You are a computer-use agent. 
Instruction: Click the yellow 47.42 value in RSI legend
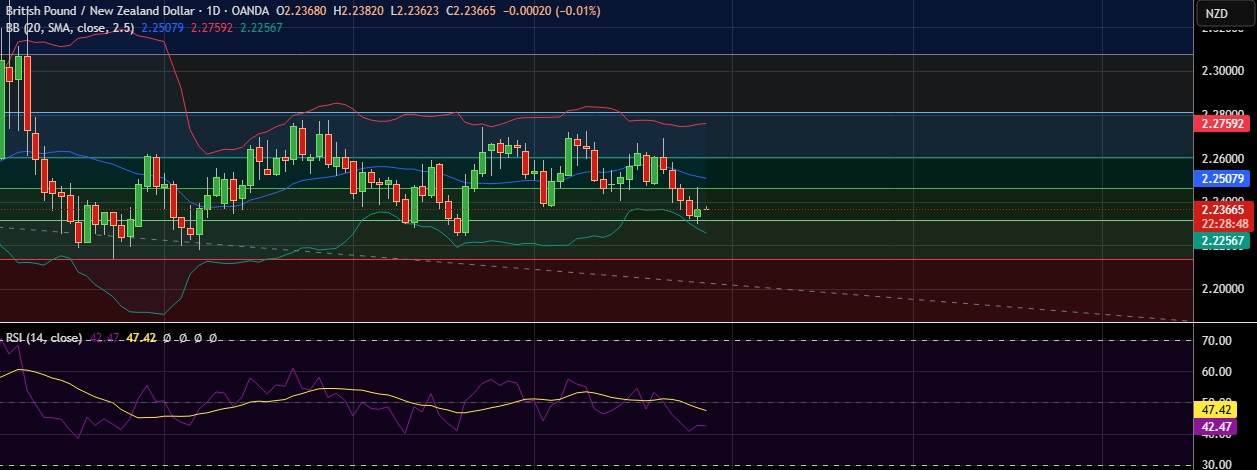pos(141,338)
